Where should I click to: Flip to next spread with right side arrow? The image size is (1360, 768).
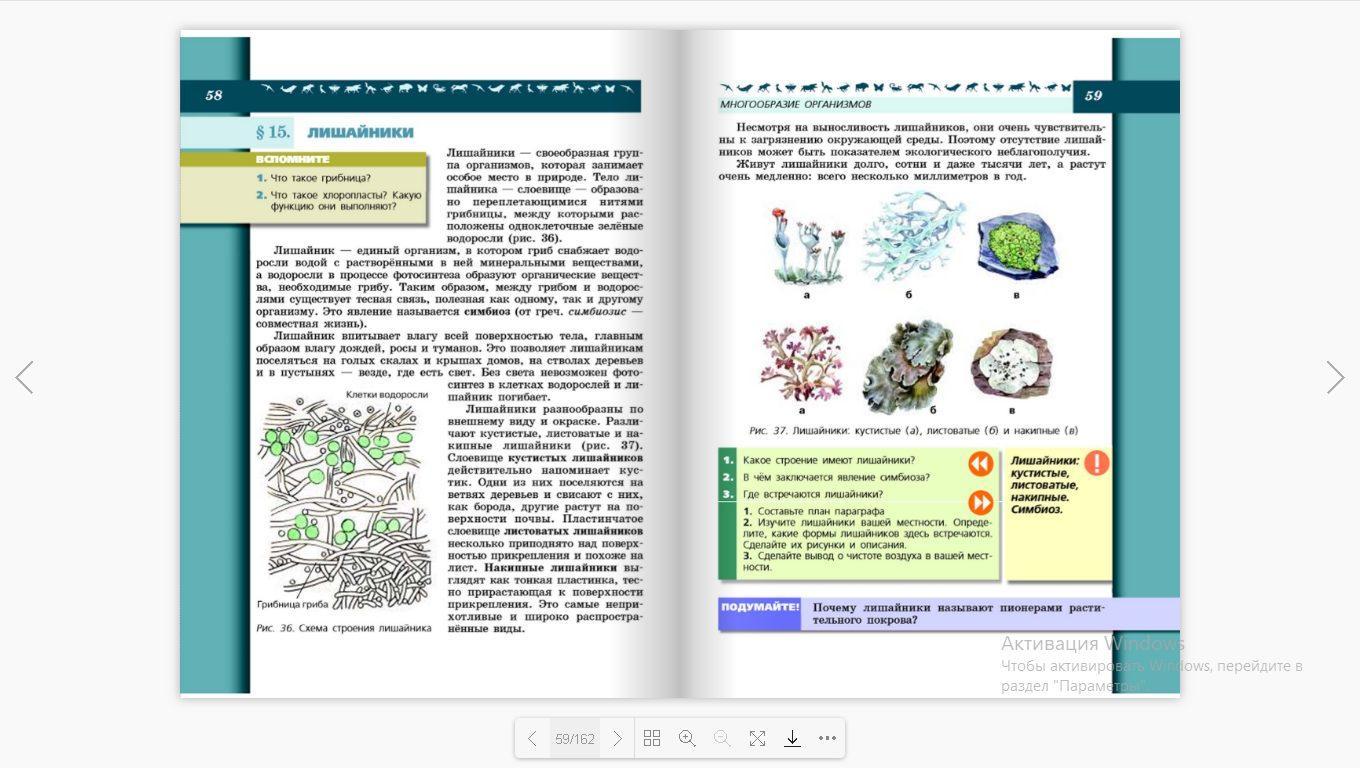pos(1335,377)
